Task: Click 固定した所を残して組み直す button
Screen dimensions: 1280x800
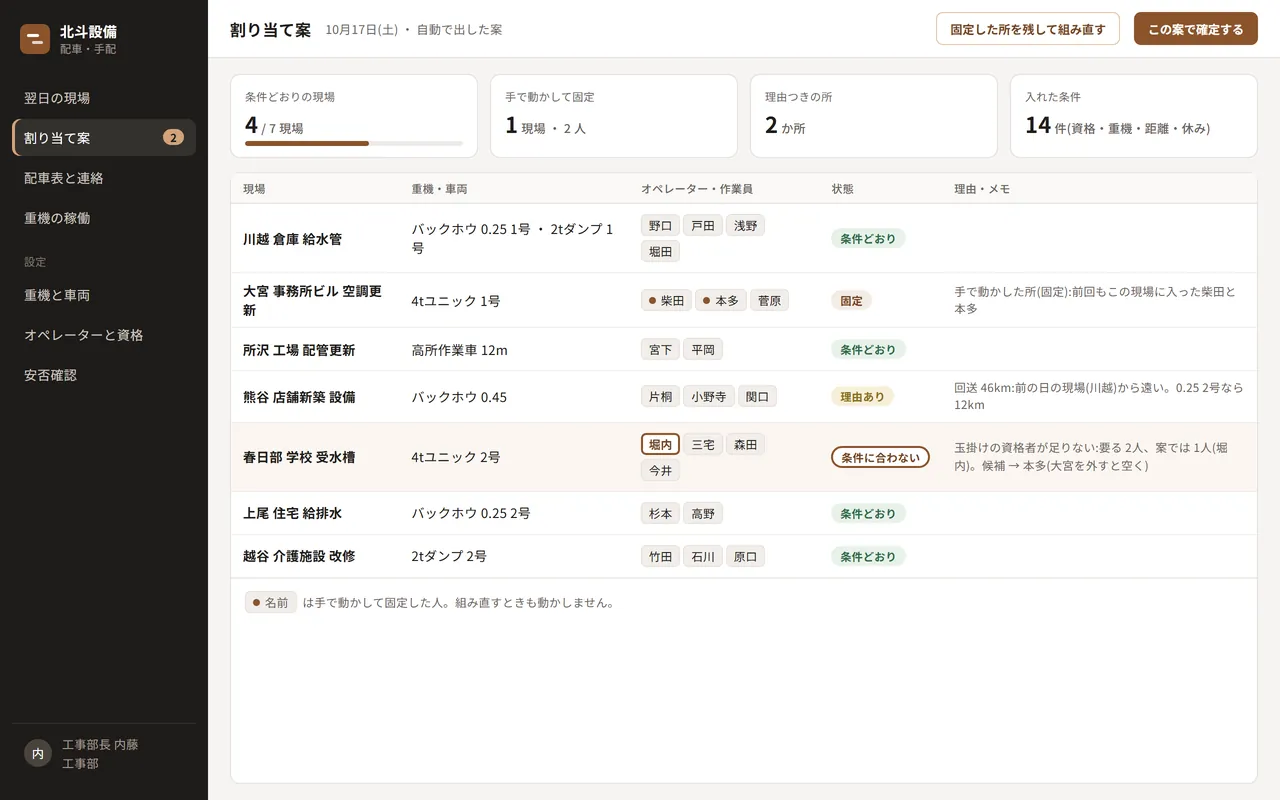Action: (x=1027, y=29)
